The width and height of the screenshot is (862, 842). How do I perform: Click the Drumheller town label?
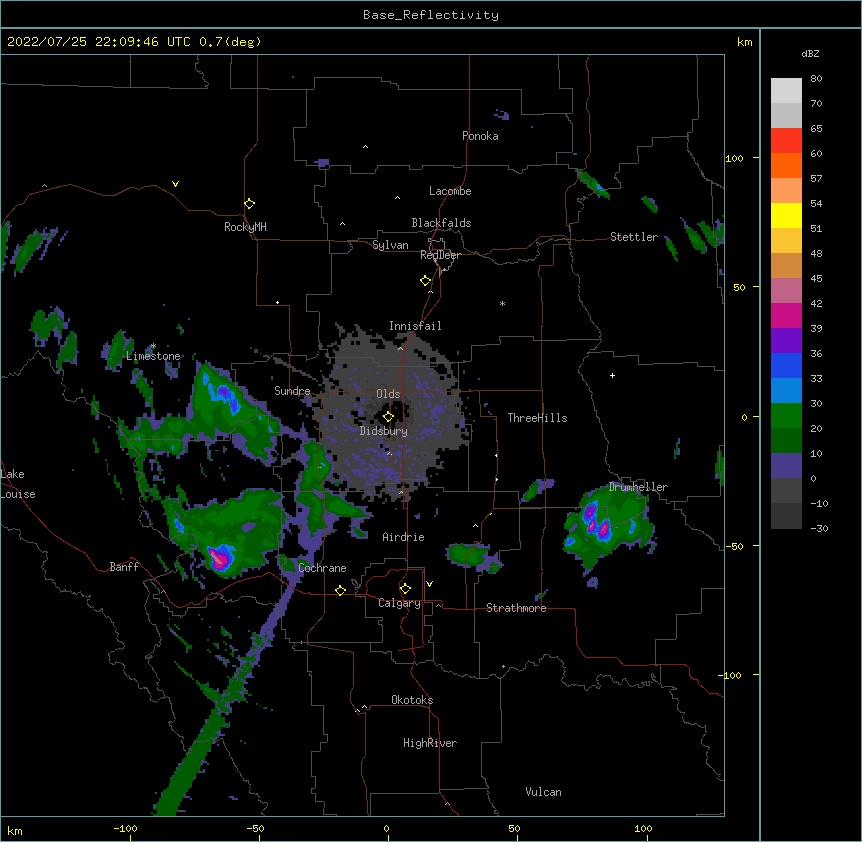[x=638, y=487]
